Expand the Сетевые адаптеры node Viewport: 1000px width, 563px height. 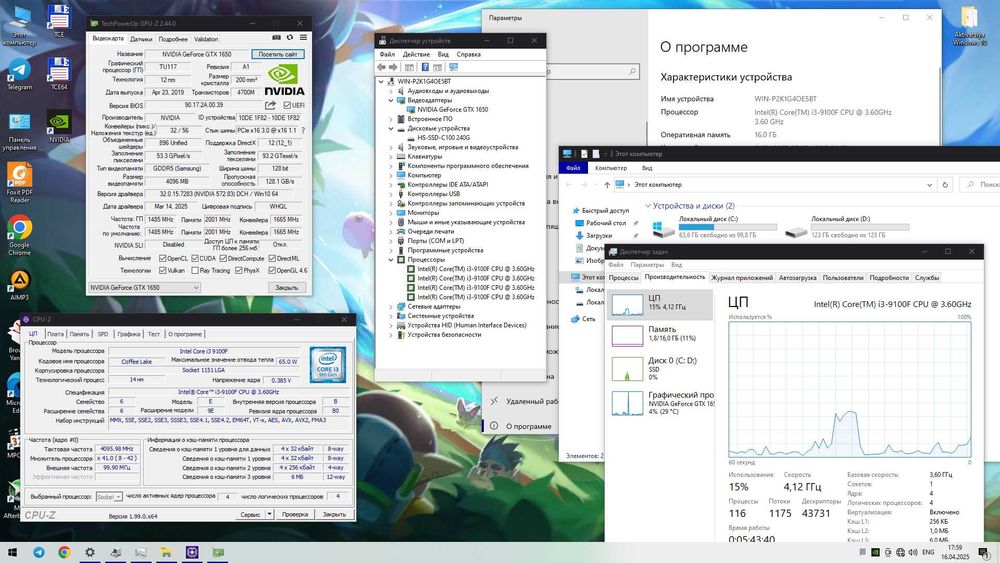[391, 307]
